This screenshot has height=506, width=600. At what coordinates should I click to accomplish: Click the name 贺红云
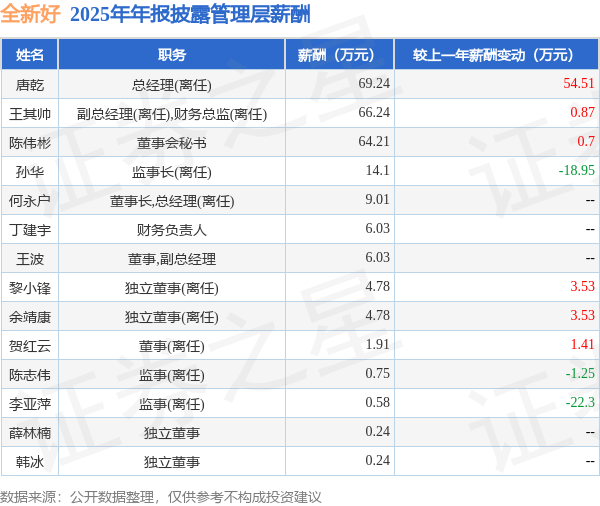(x=30, y=346)
